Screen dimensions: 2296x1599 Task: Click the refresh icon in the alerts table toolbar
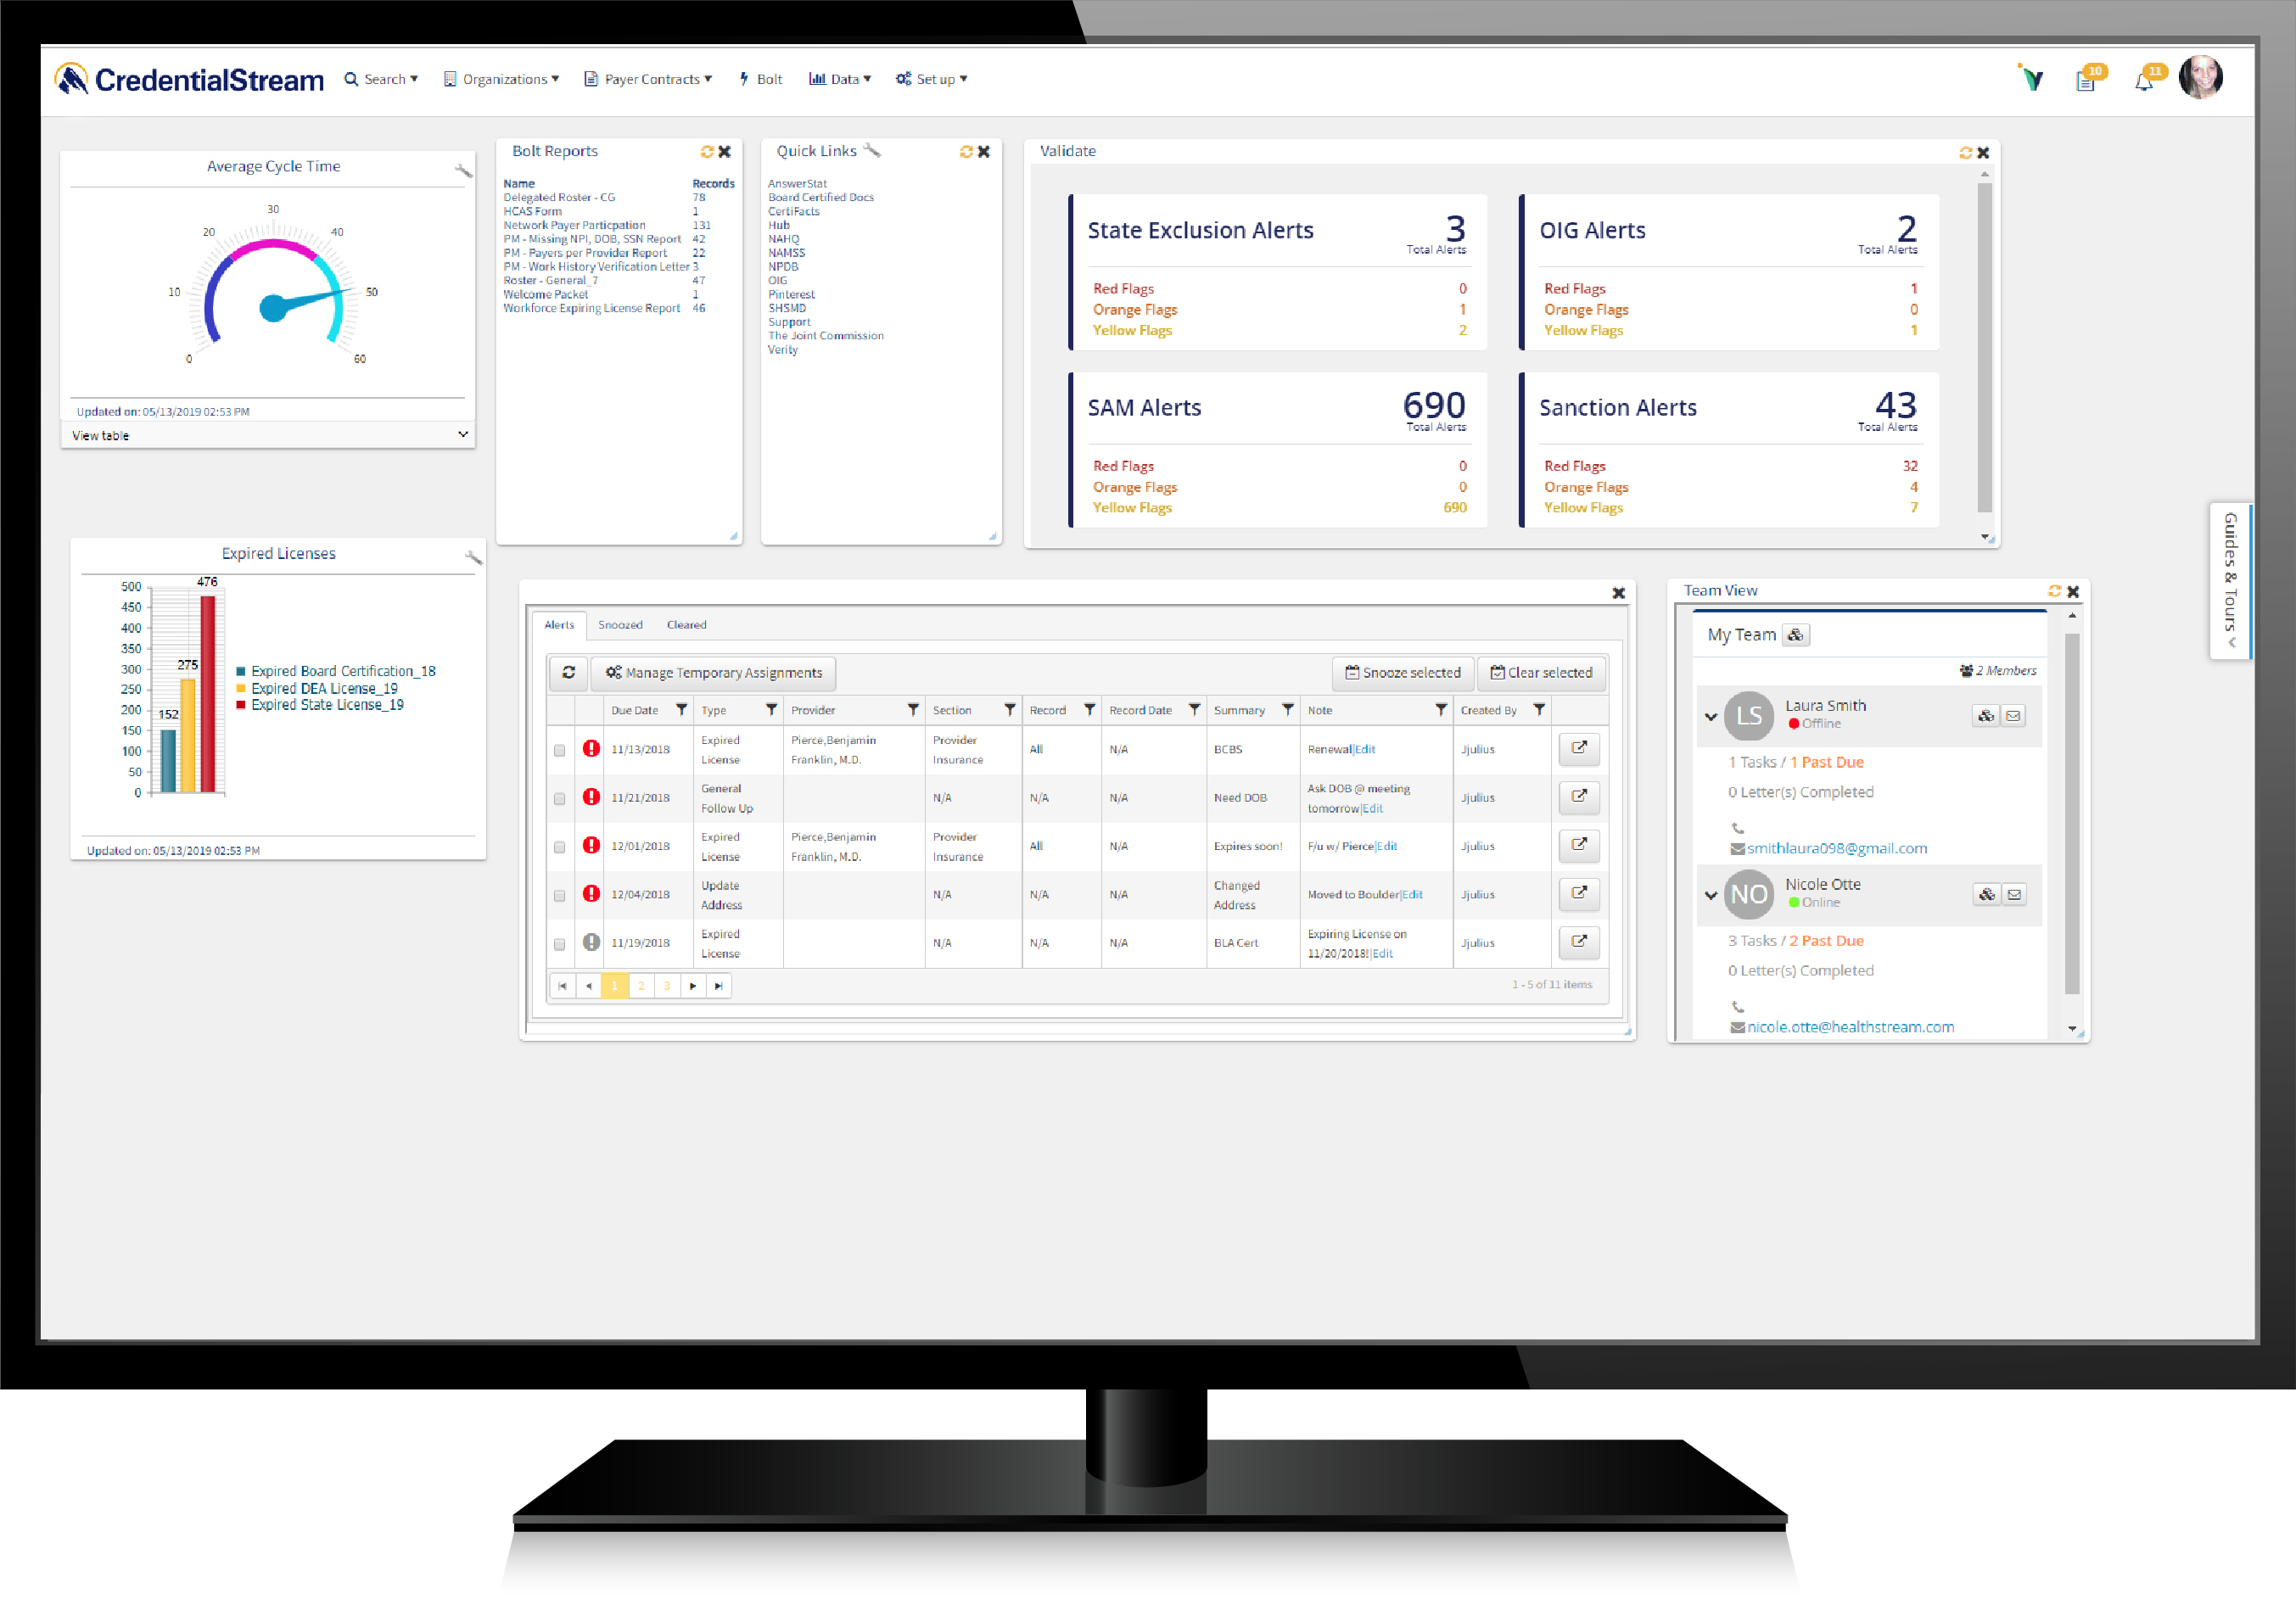pyautogui.click(x=568, y=672)
